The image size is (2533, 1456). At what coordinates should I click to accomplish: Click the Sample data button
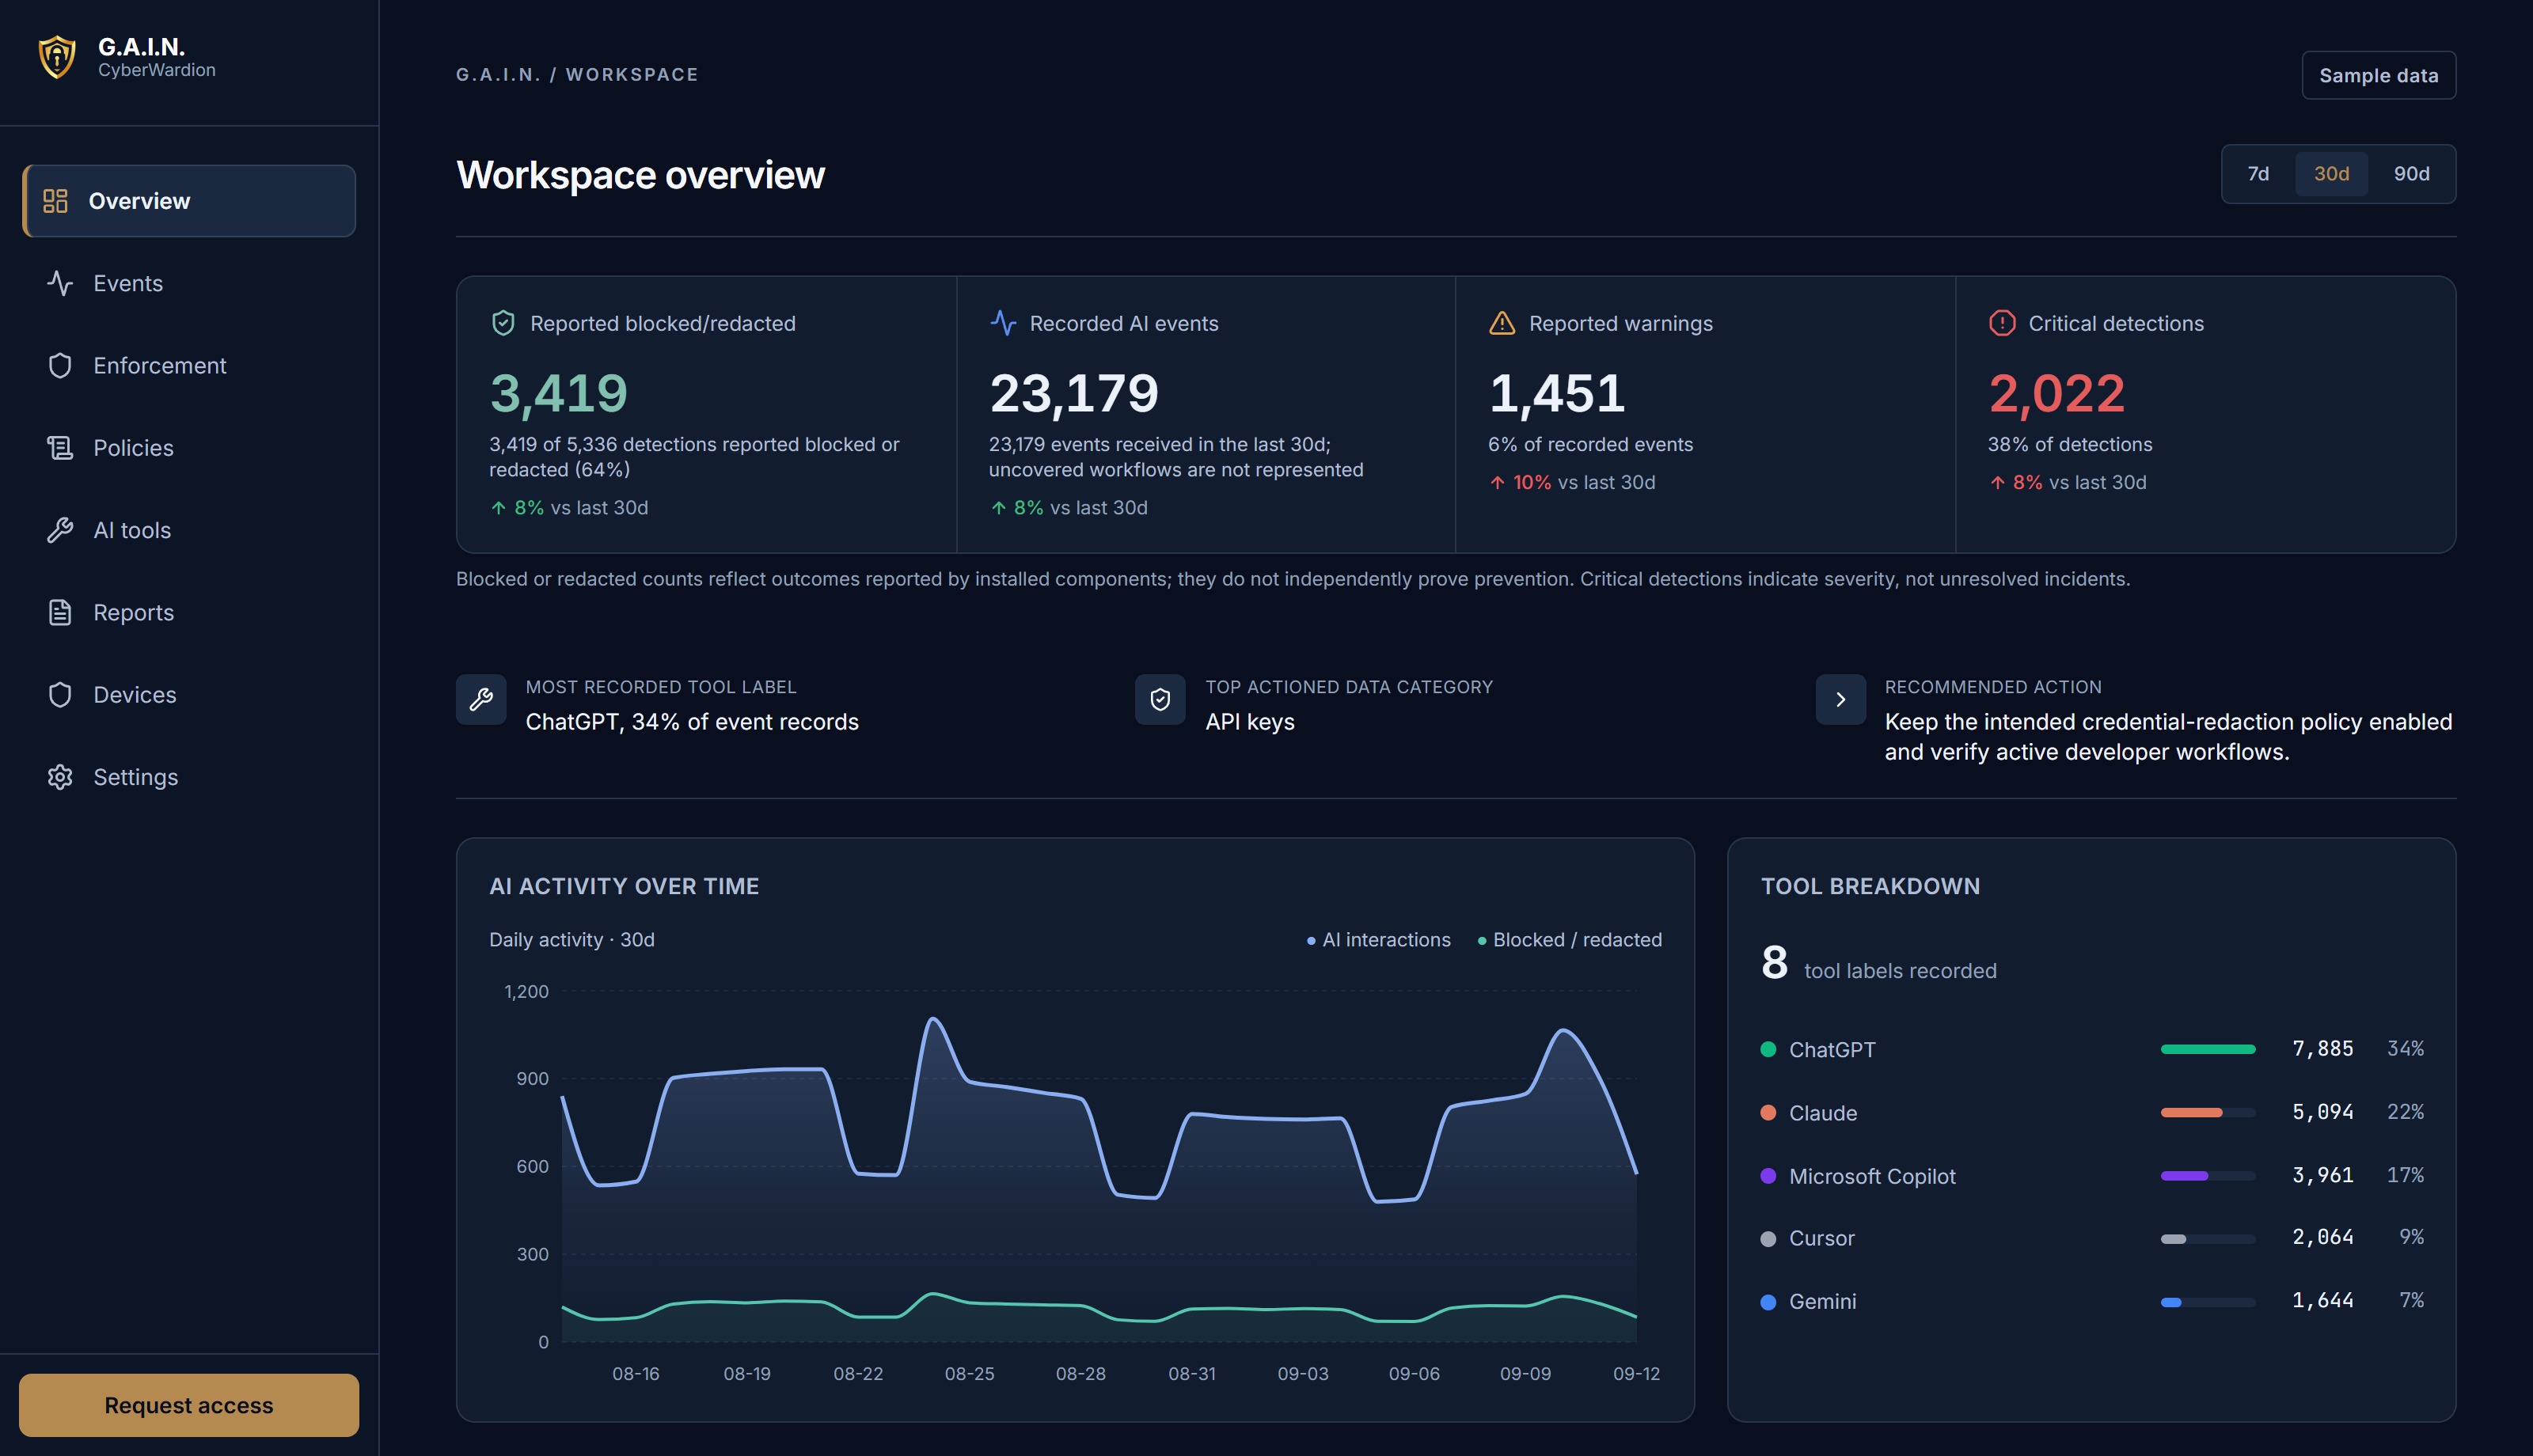coord(2378,75)
